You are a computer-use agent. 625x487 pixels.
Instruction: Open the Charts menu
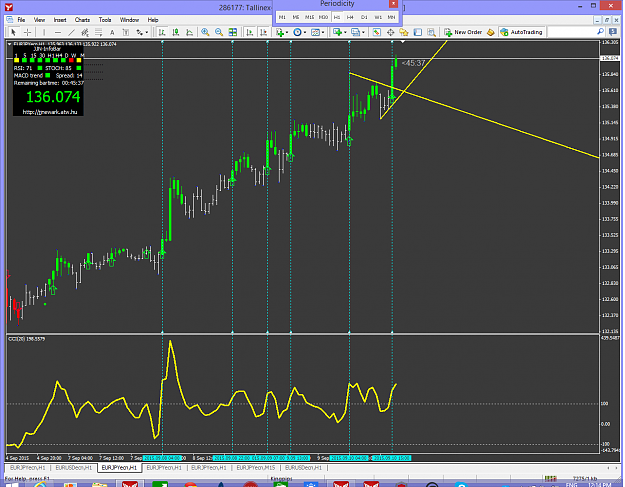[x=82, y=20]
